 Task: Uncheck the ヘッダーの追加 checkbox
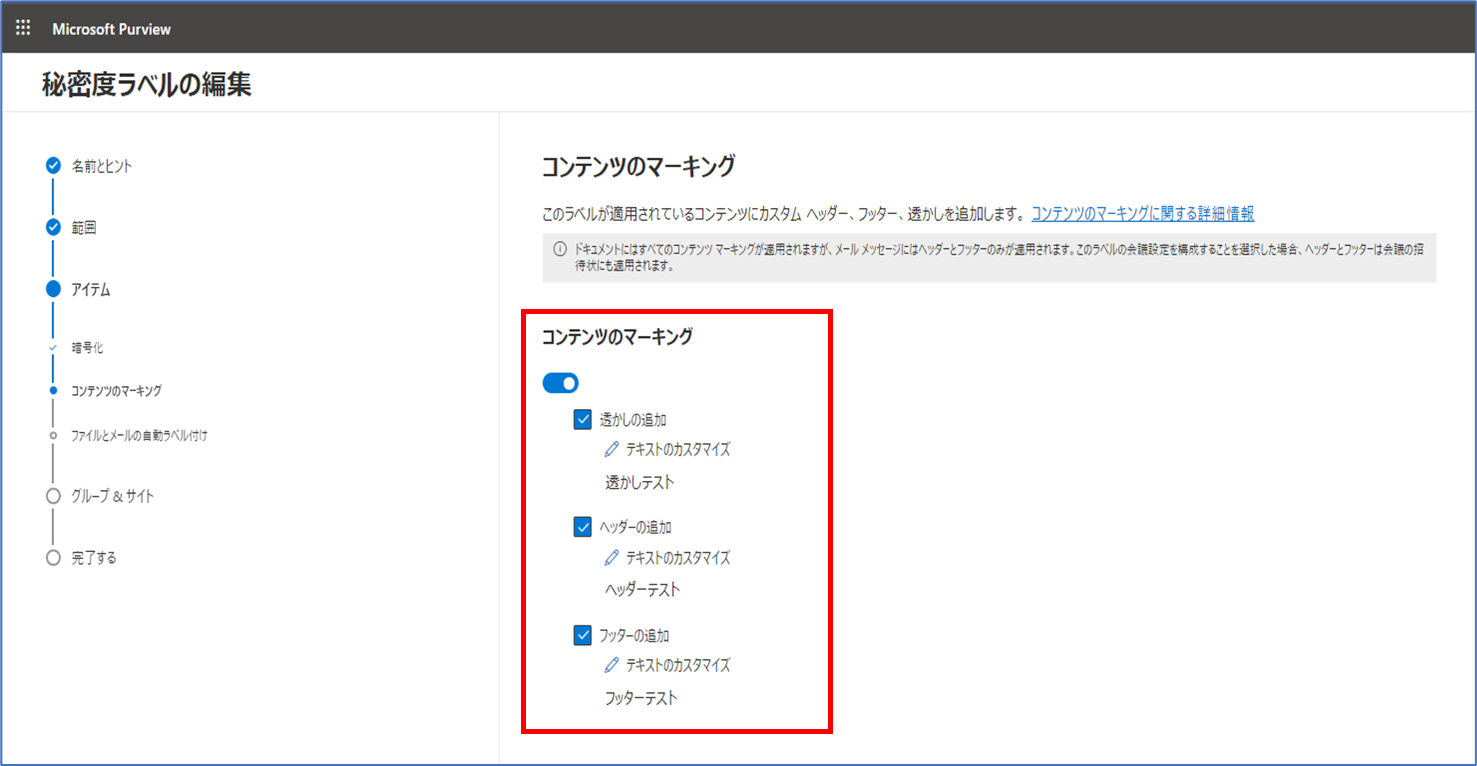pyautogui.click(x=583, y=527)
